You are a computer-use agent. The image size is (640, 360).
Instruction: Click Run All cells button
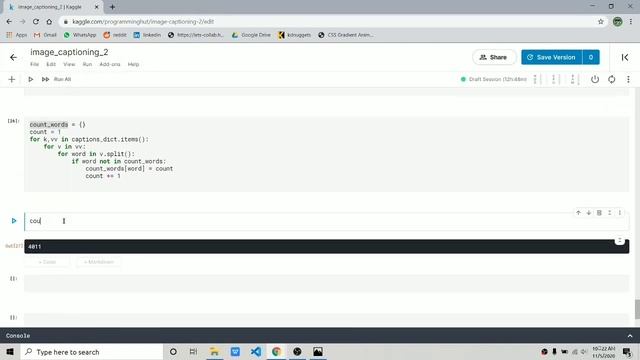(x=57, y=79)
